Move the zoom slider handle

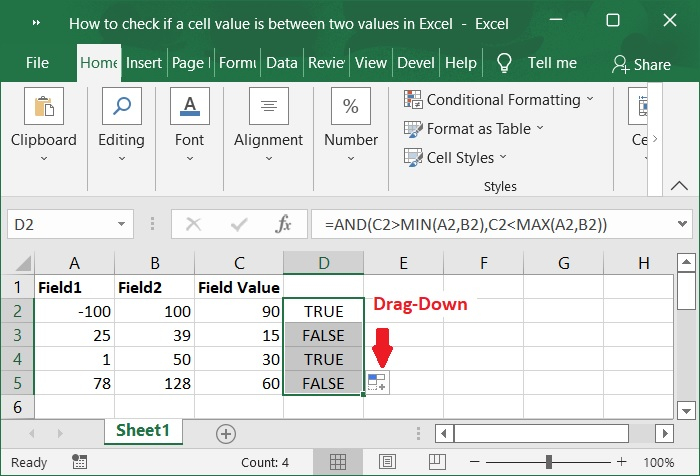coord(549,462)
